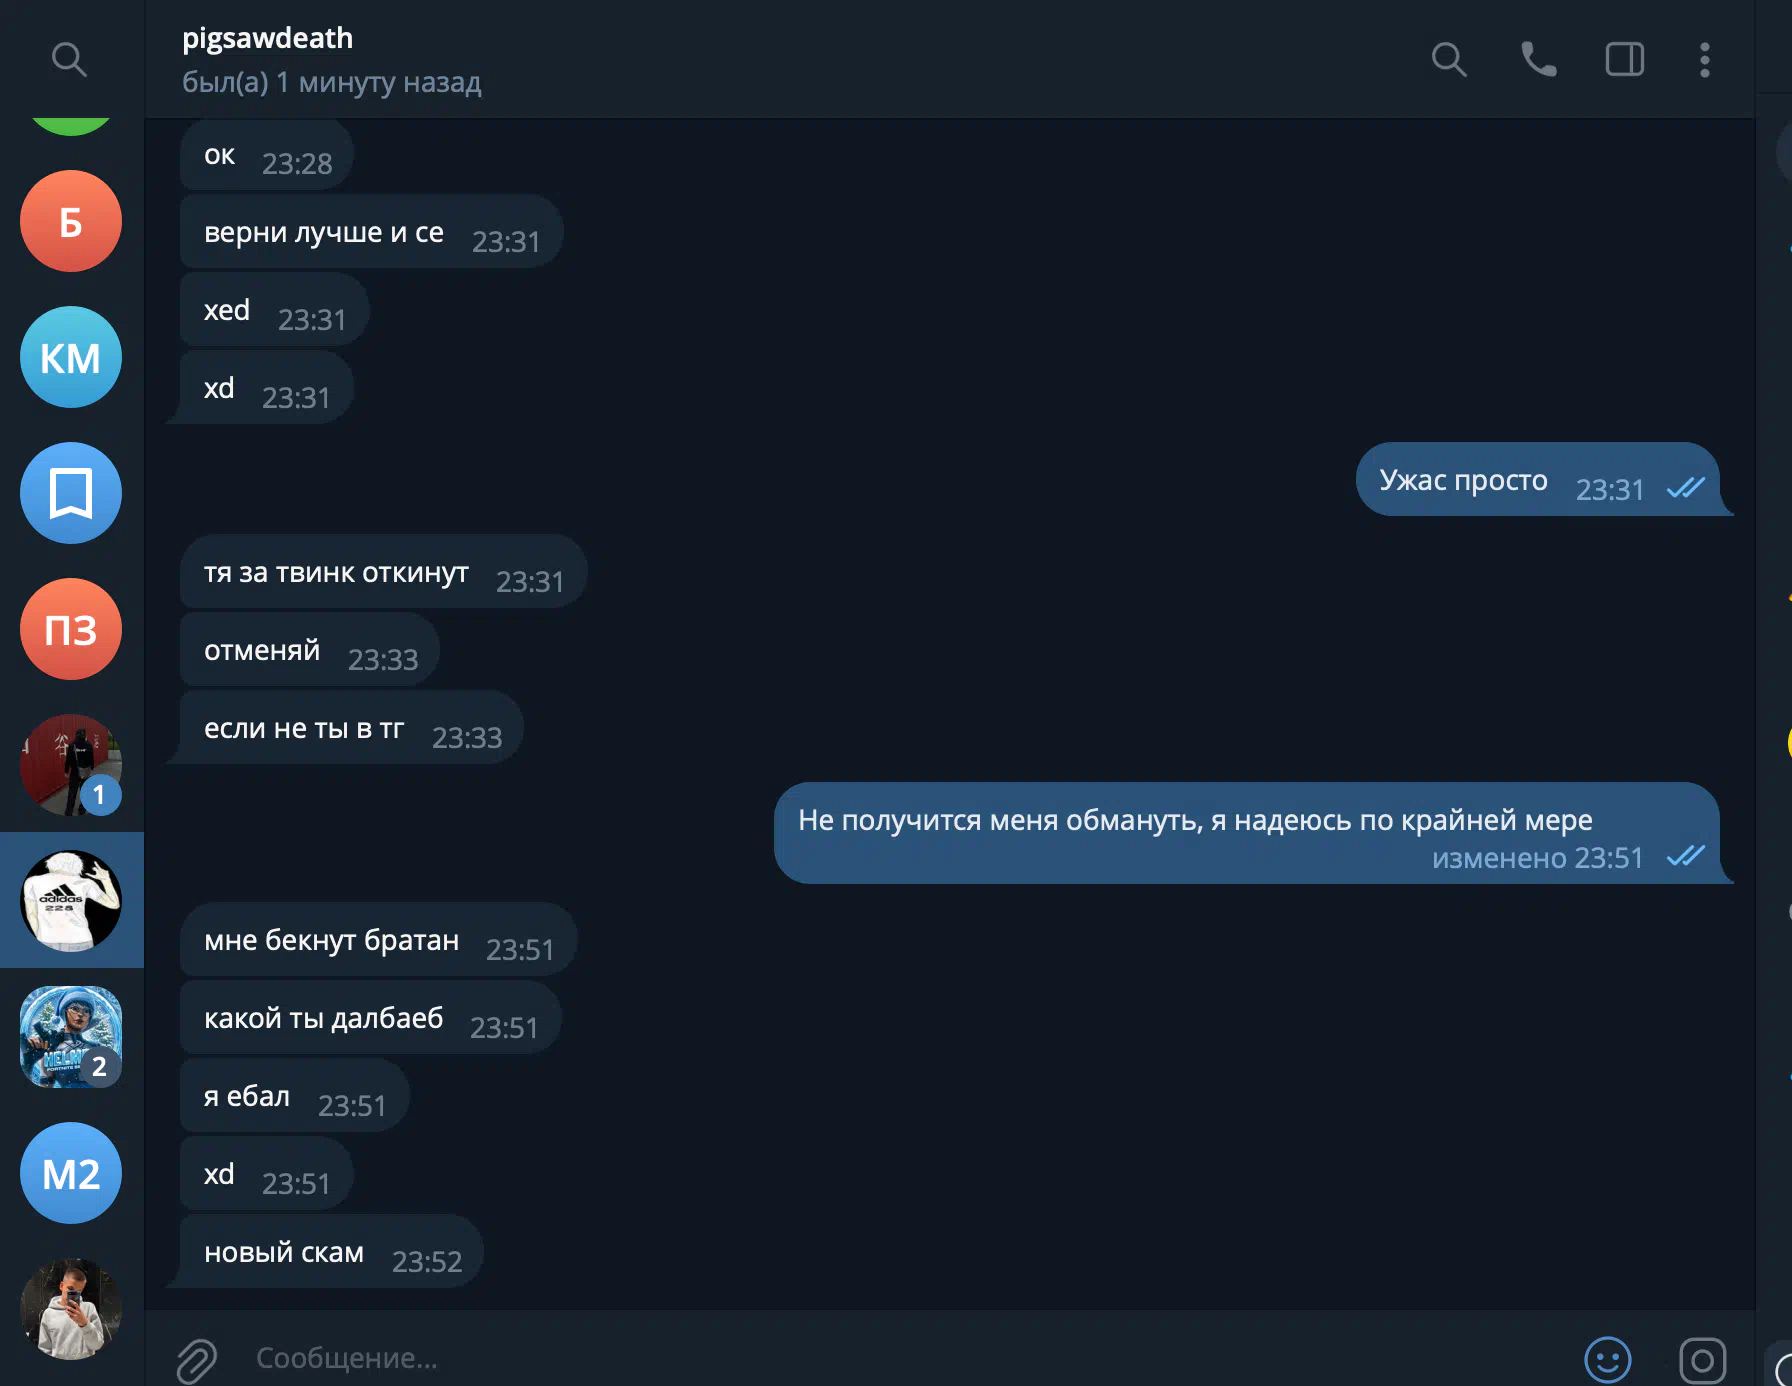The image size is (1792, 1386).
Task: Open the three-dot chat options menu
Action: (1704, 60)
